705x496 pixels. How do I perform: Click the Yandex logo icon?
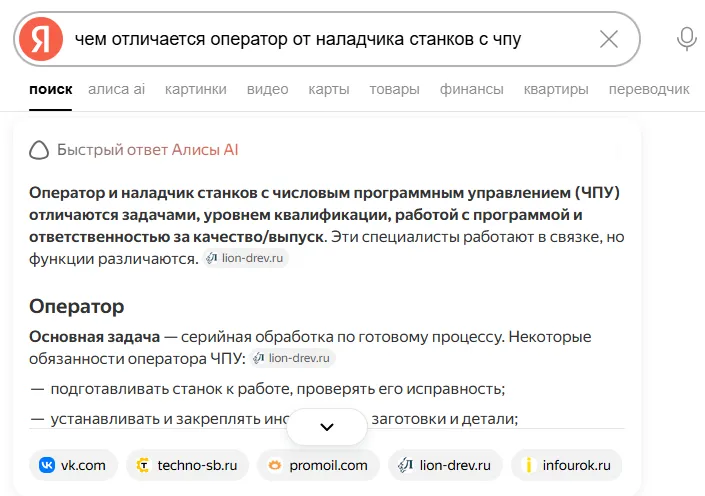point(41,39)
